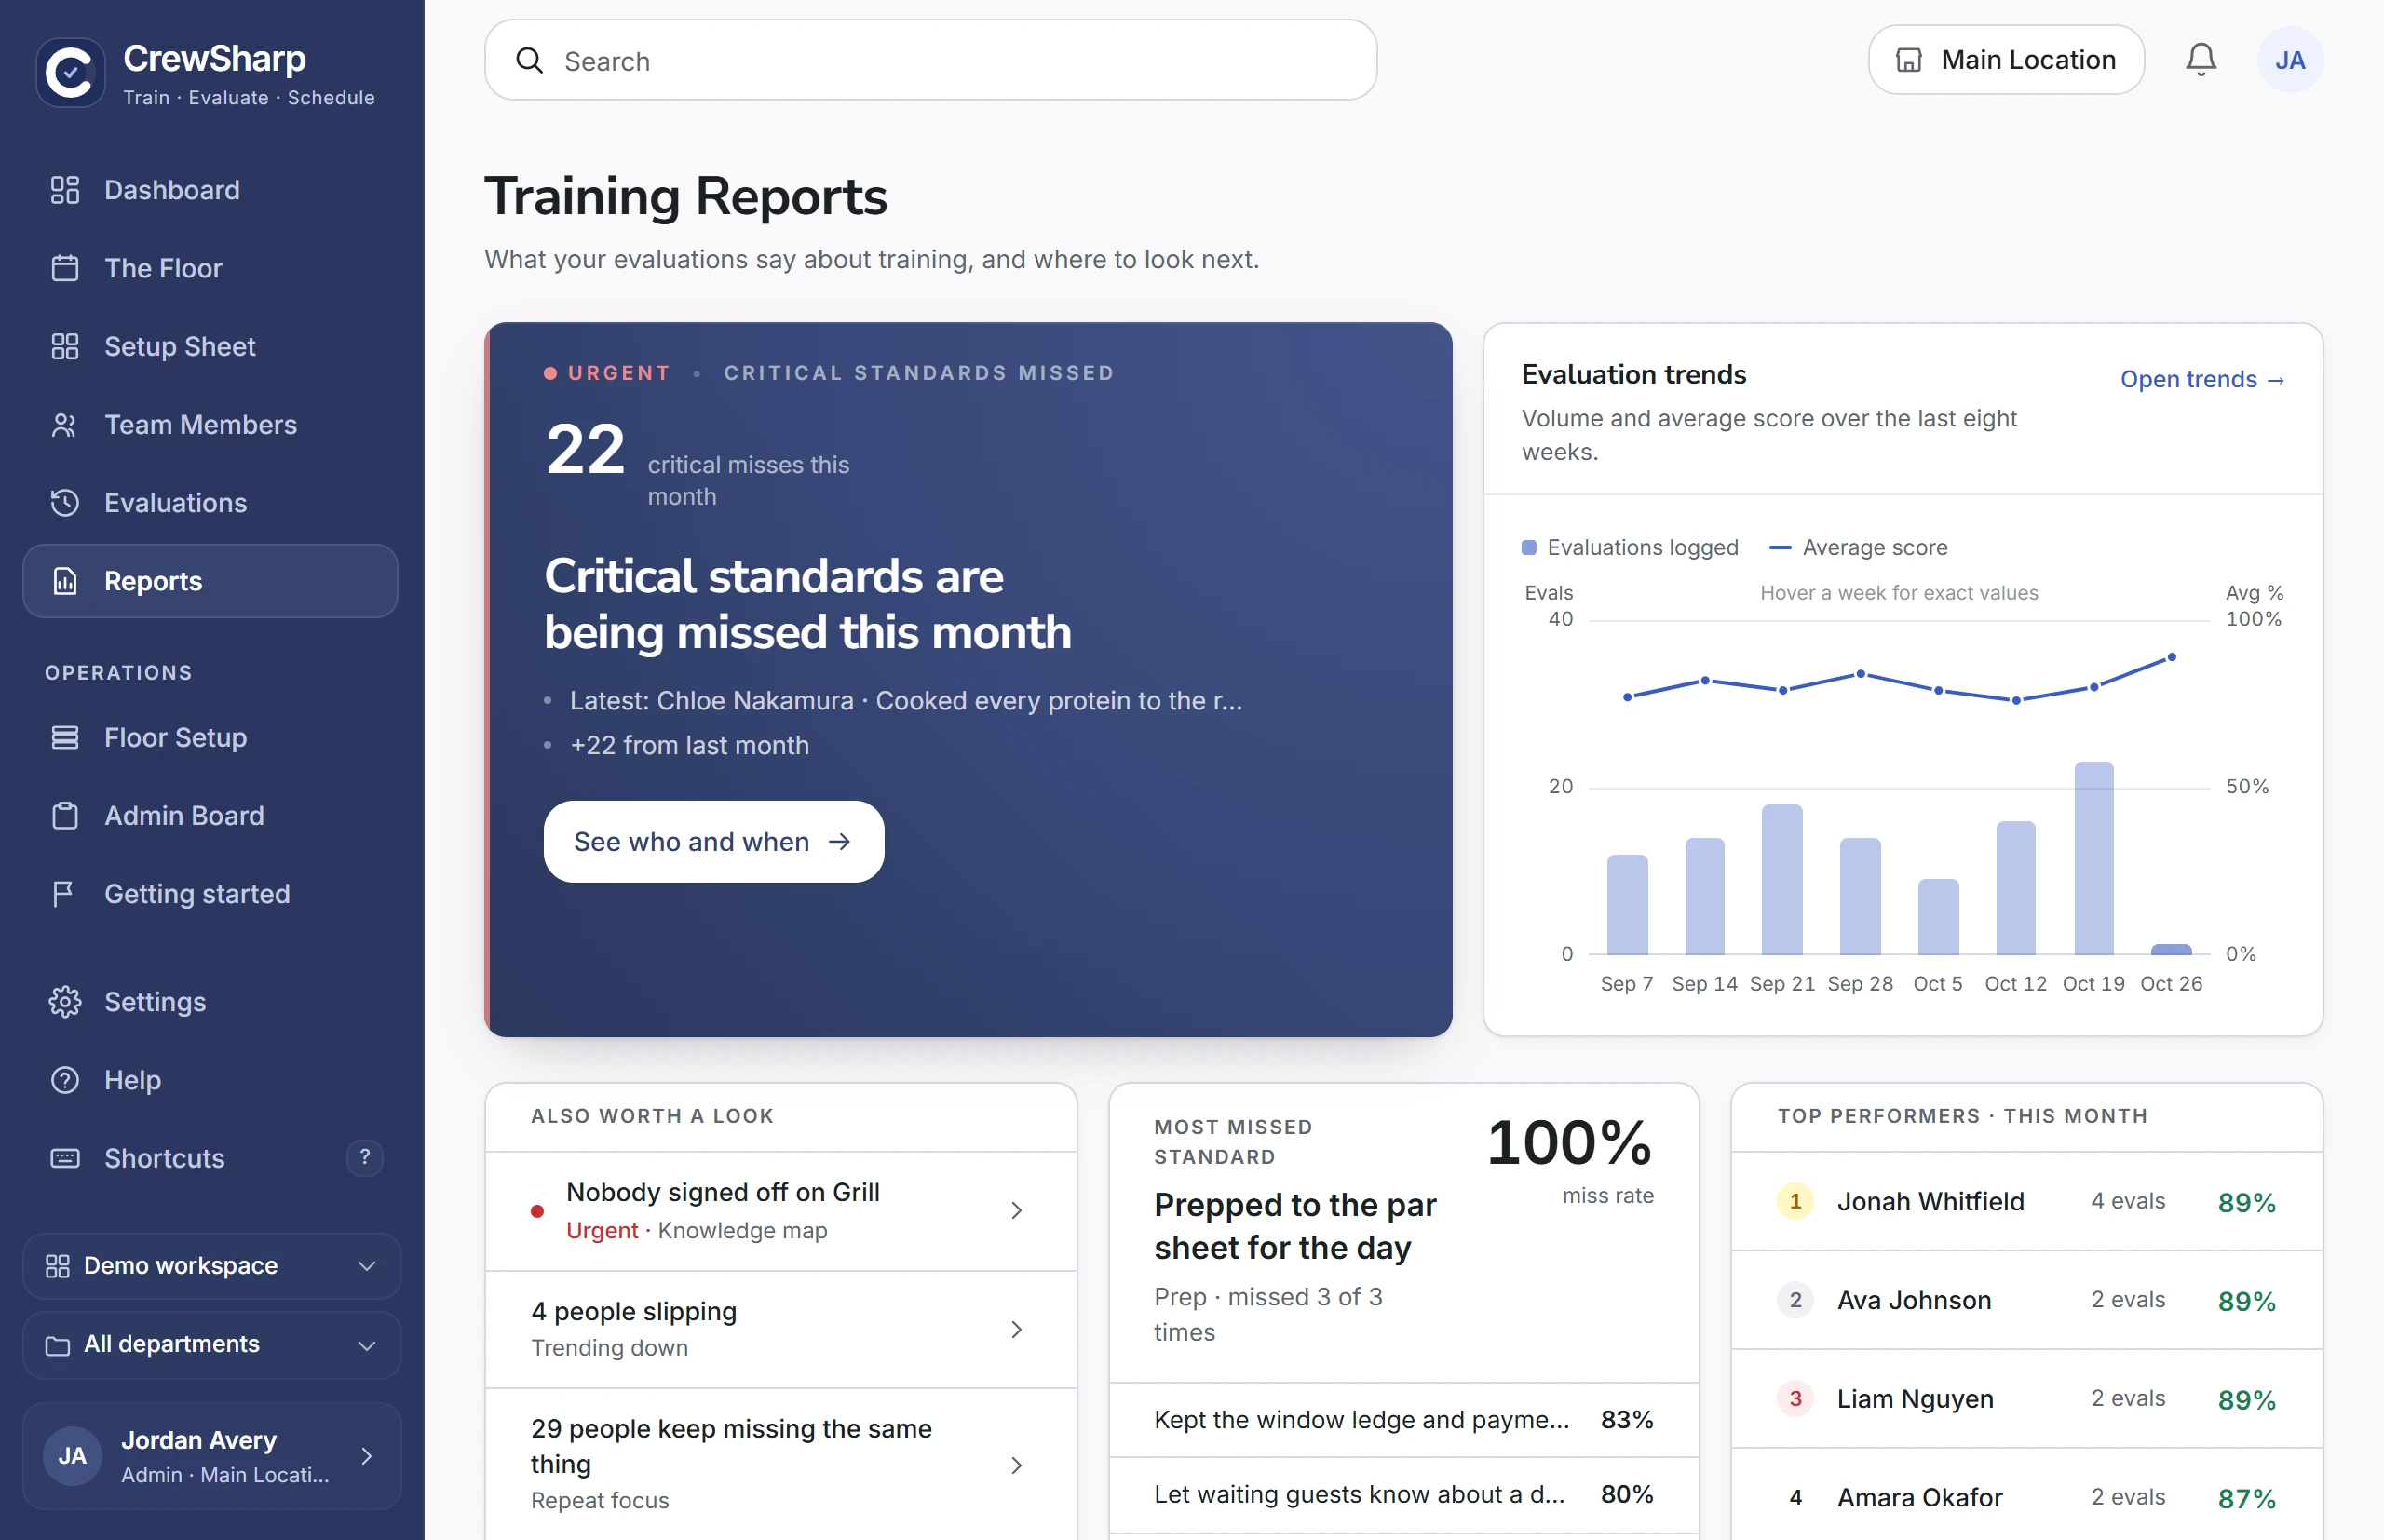Open the All departments dropdown
2384x1540 pixels.
point(212,1345)
